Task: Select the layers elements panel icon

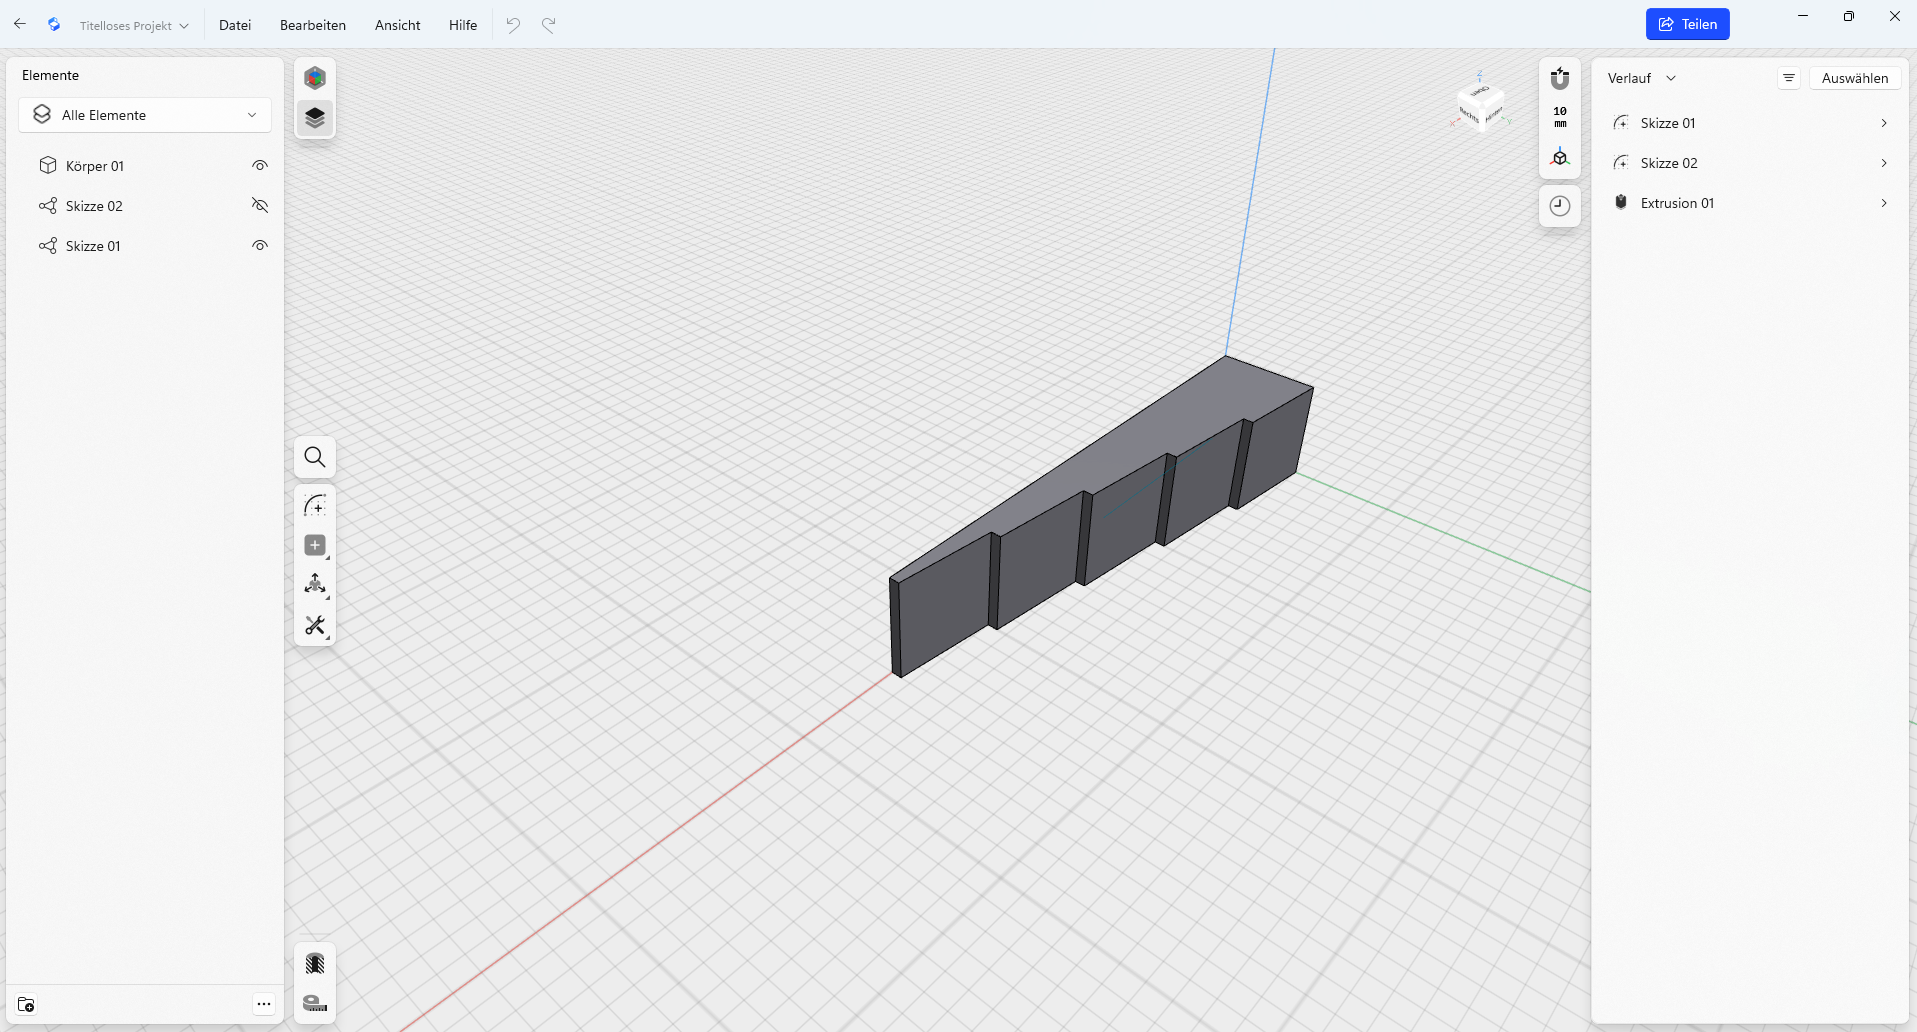Action: [x=315, y=118]
